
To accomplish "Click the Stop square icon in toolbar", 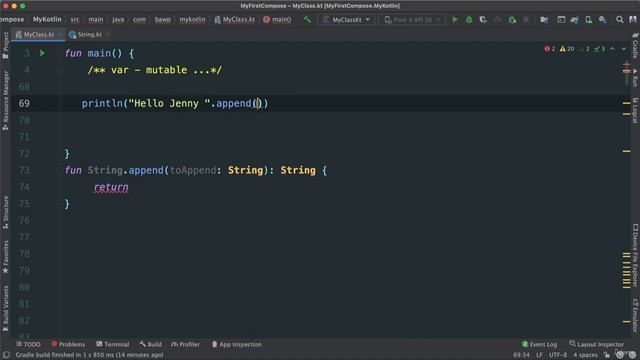I will tap(526, 20).
